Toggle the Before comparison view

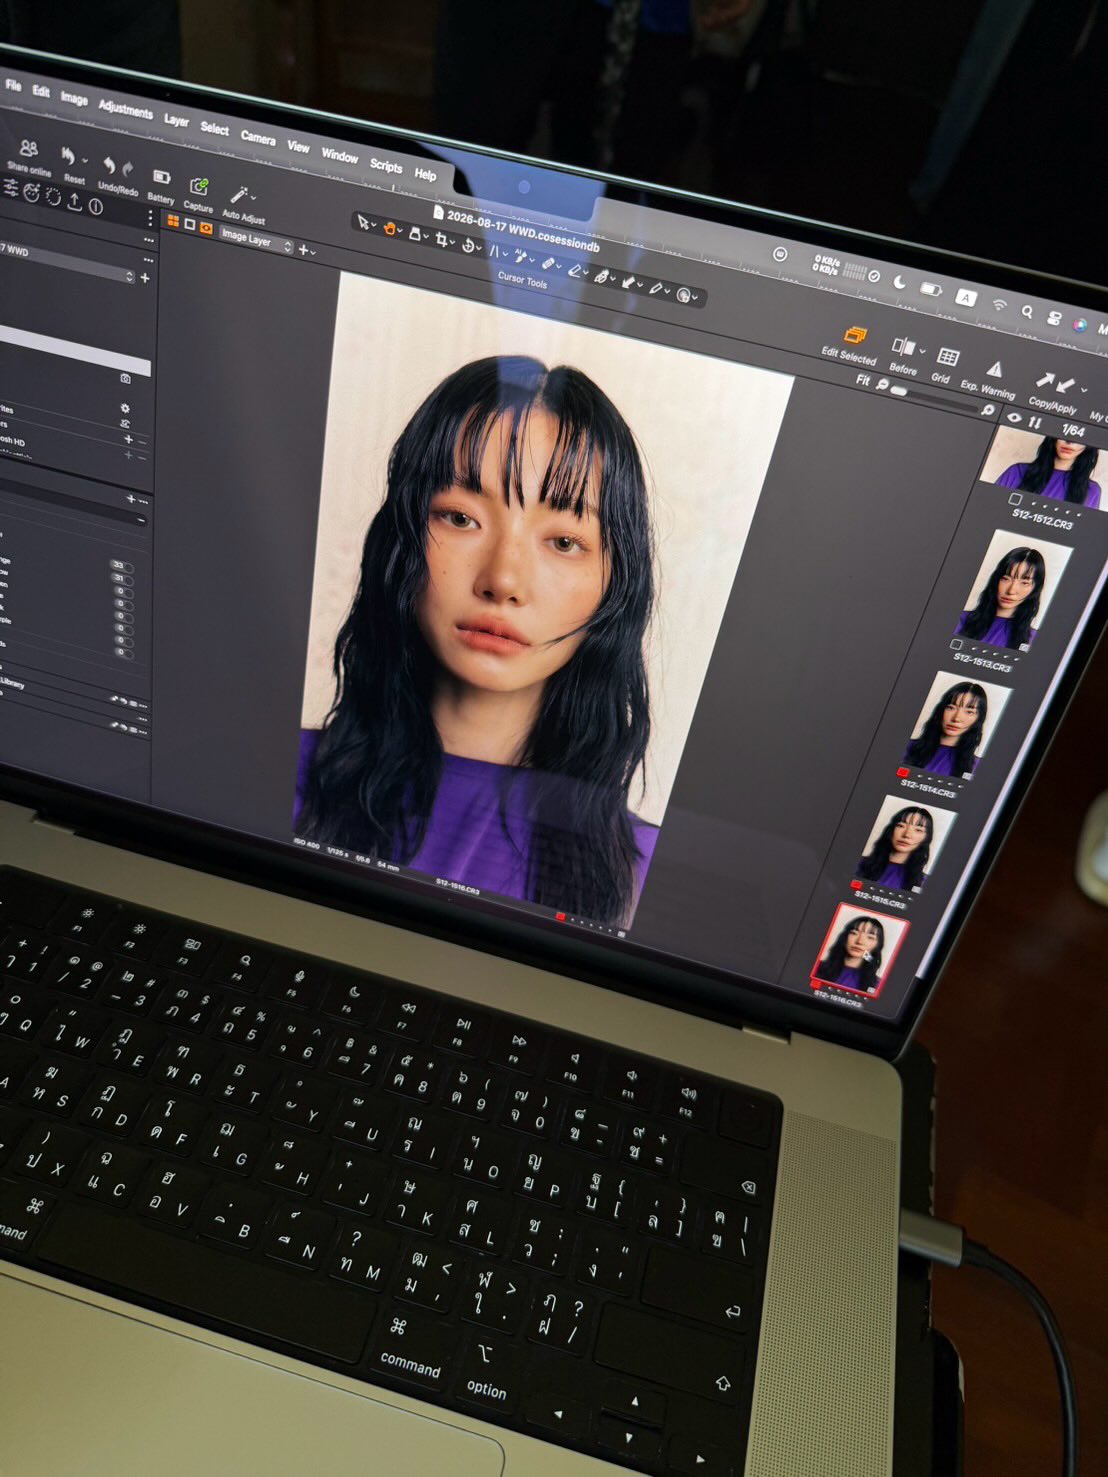pyautogui.click(x=902, y=346)
